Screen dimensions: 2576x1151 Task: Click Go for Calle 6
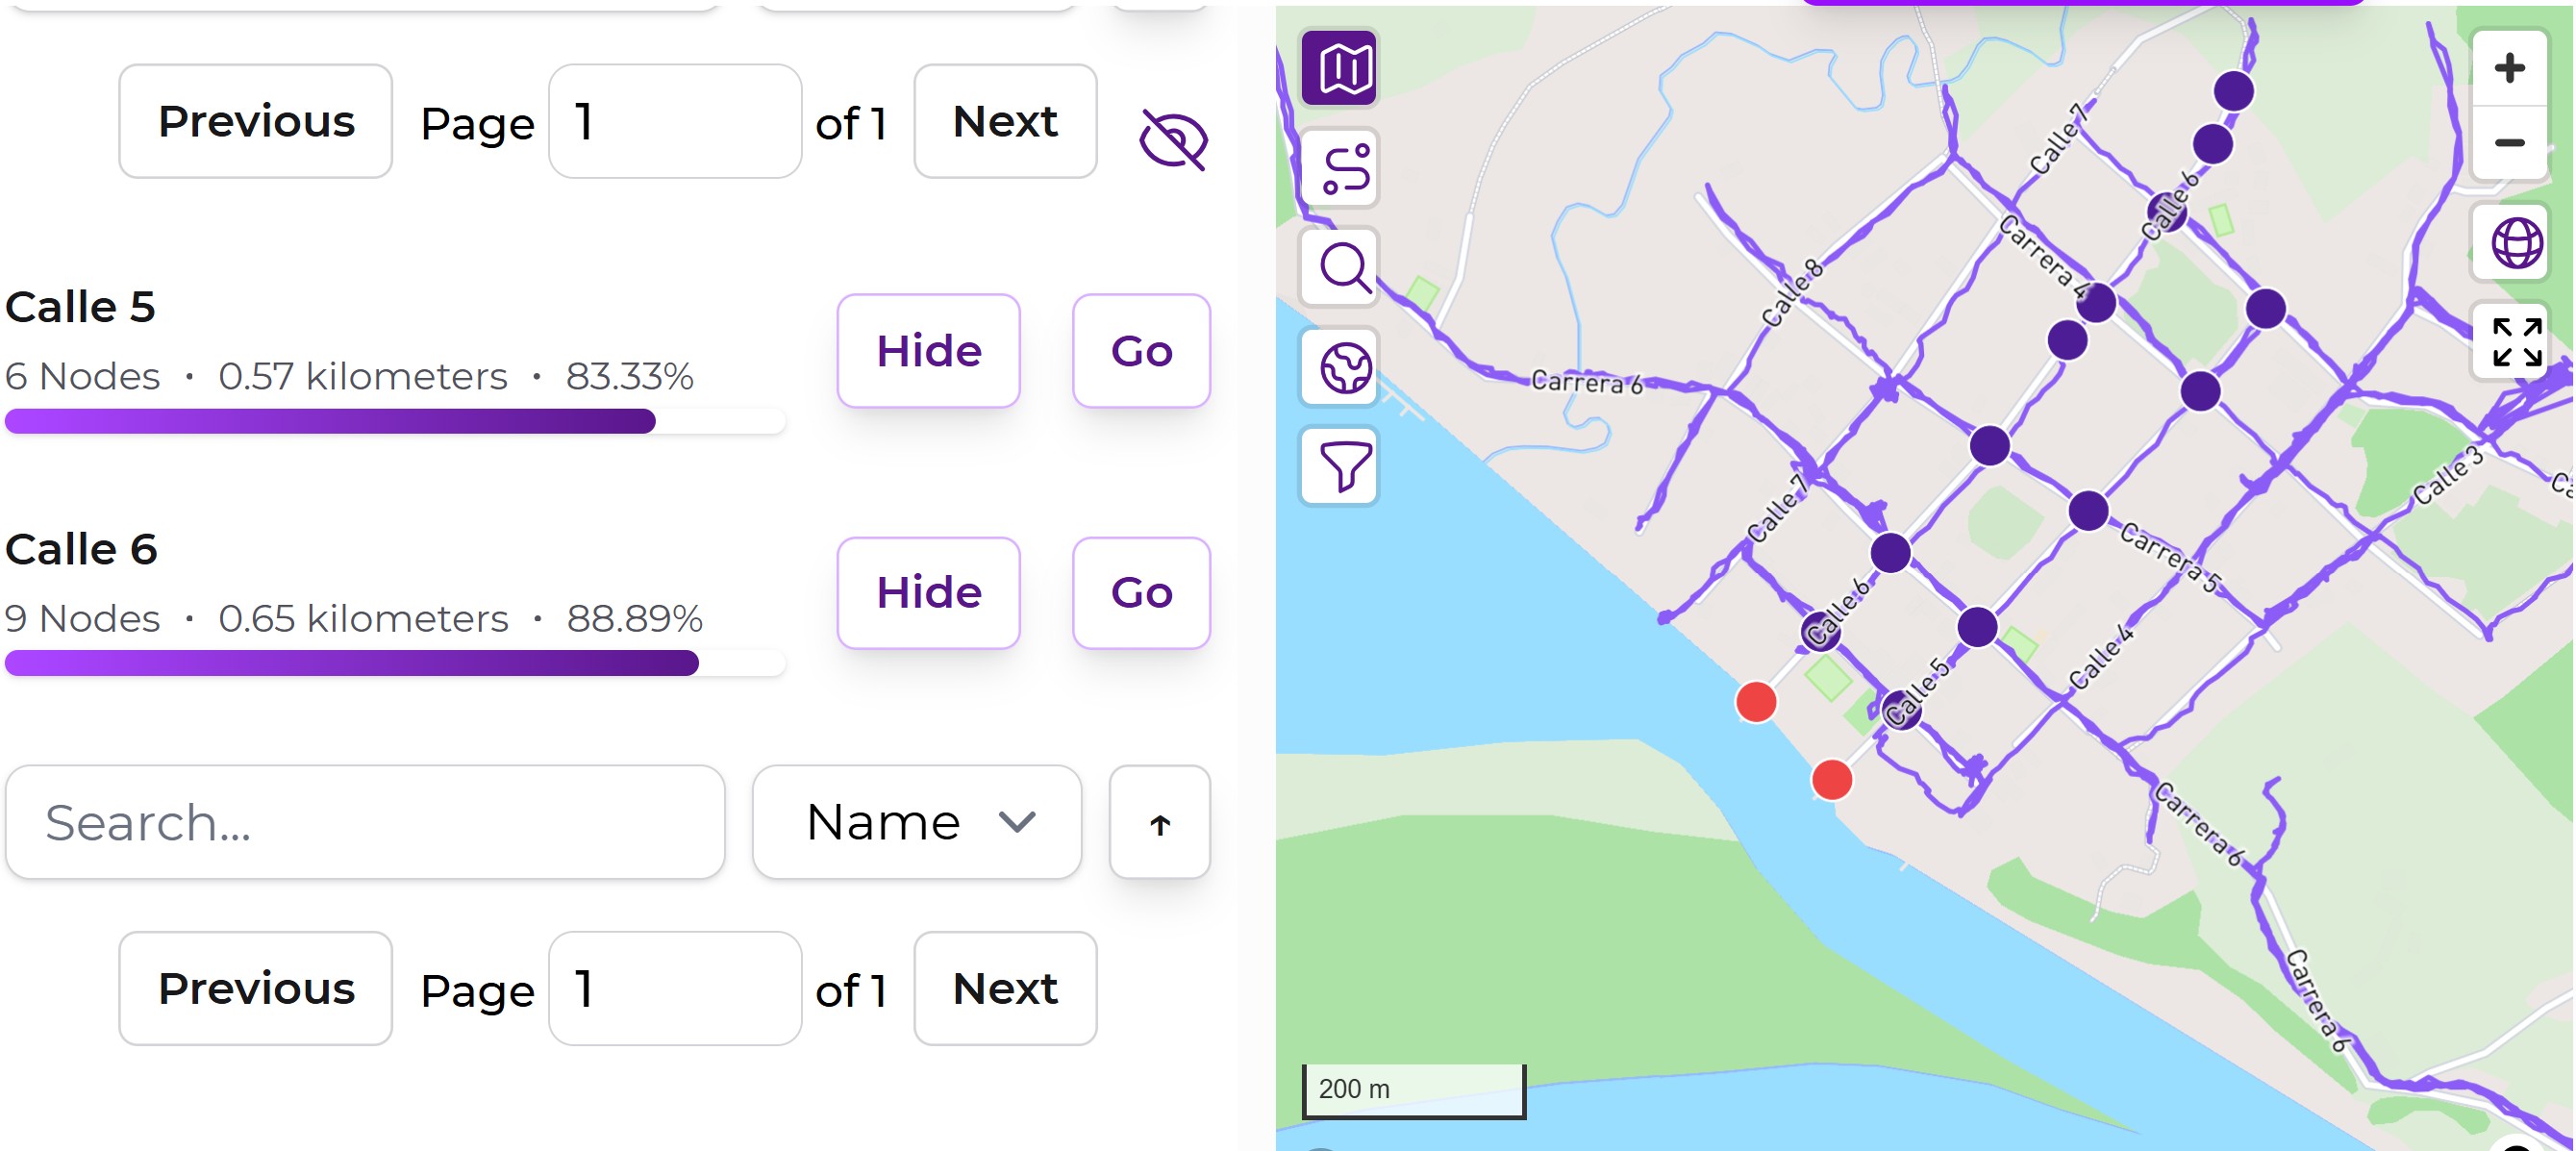[x=1140, y=593]
